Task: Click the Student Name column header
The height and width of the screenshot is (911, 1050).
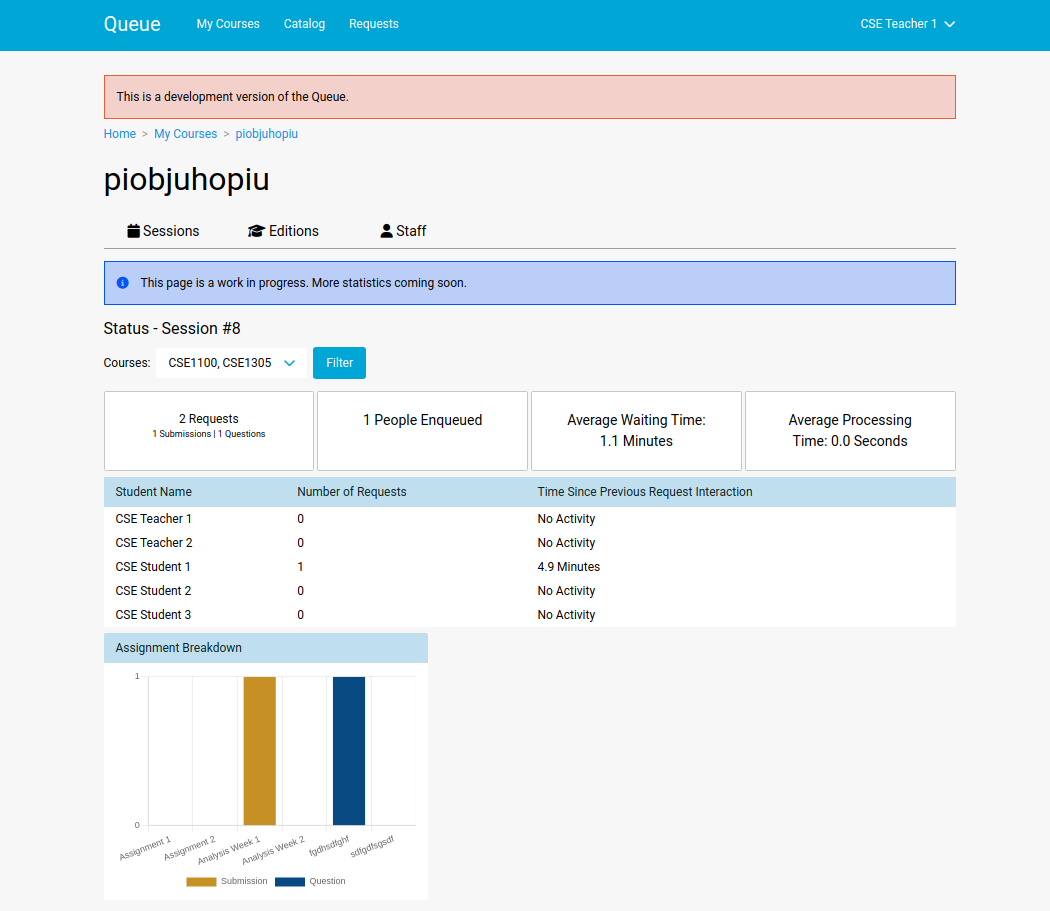Action: pyautogui.click(x=153, y=492)
